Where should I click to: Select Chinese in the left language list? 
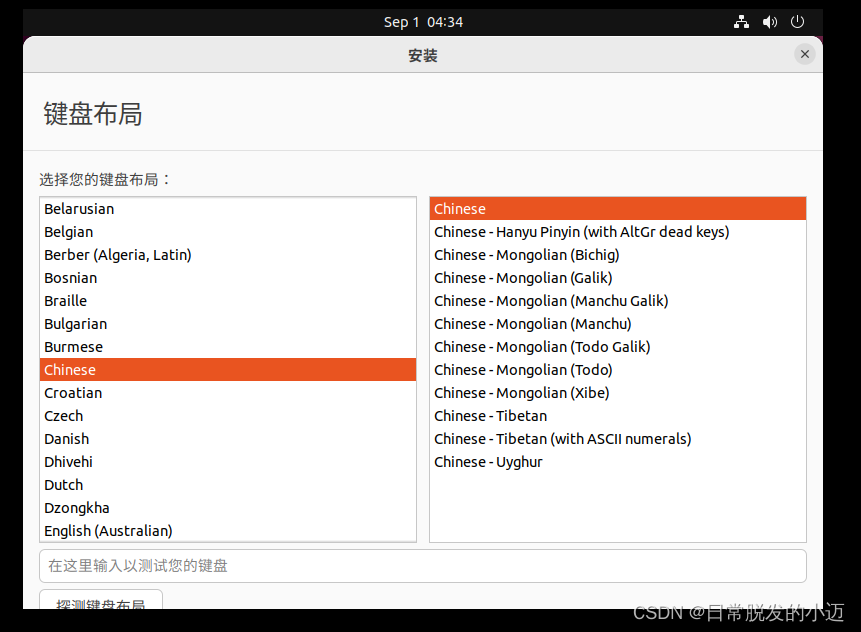(x=228, y=370)
